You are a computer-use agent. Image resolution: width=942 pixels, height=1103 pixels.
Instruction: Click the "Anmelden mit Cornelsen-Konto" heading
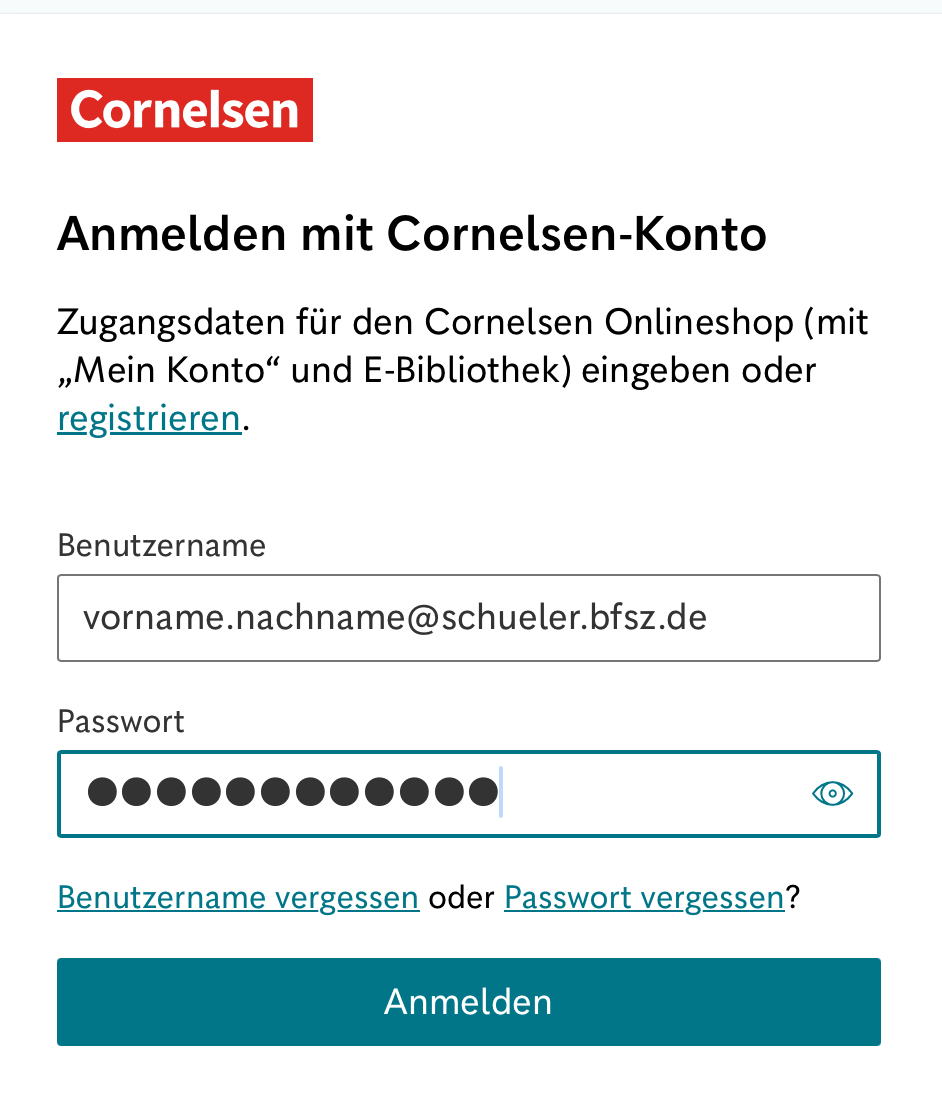coord(412,235)
